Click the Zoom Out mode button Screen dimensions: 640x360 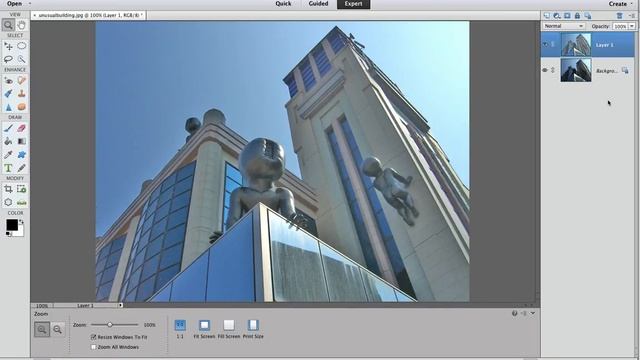(58, 329)
